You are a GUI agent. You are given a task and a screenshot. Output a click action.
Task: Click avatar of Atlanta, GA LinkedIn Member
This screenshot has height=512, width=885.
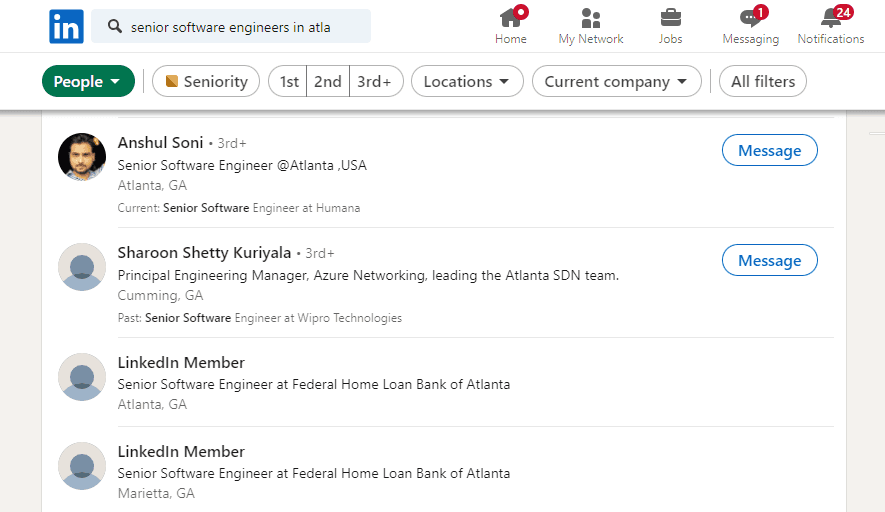click(82, 377)
